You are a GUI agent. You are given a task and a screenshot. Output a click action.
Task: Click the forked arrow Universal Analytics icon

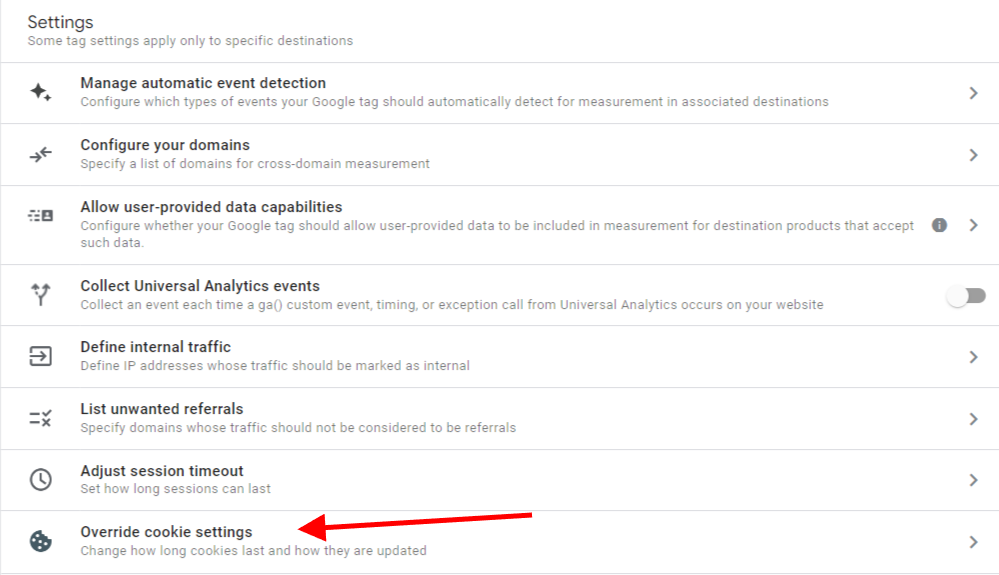[41, 294]
